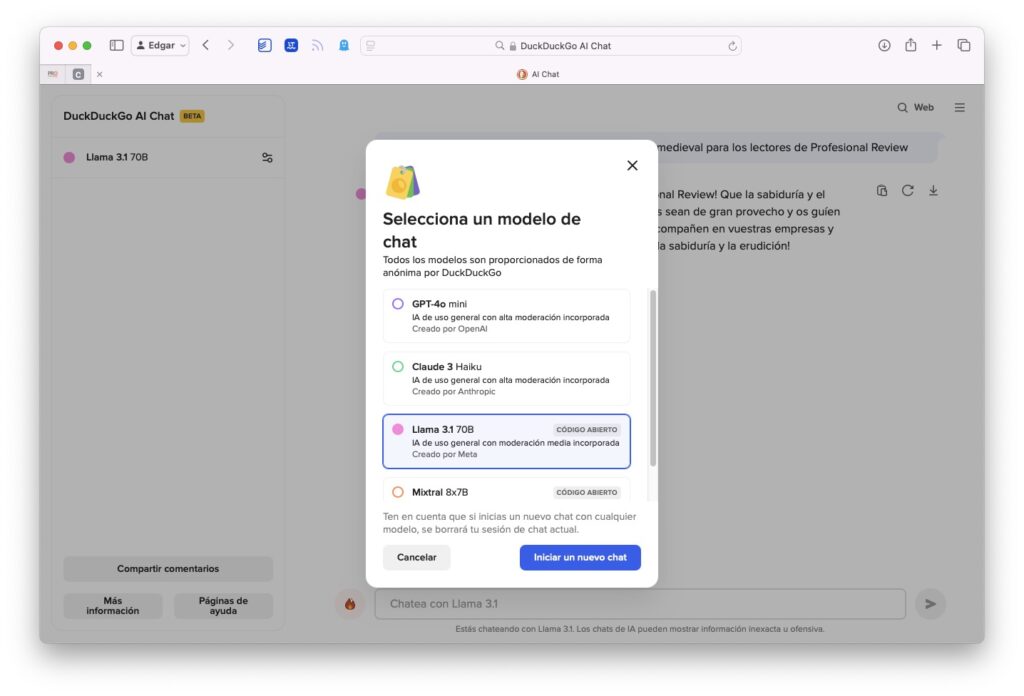
Task: Open the Web search link
Action: click(x=916, y=107)
